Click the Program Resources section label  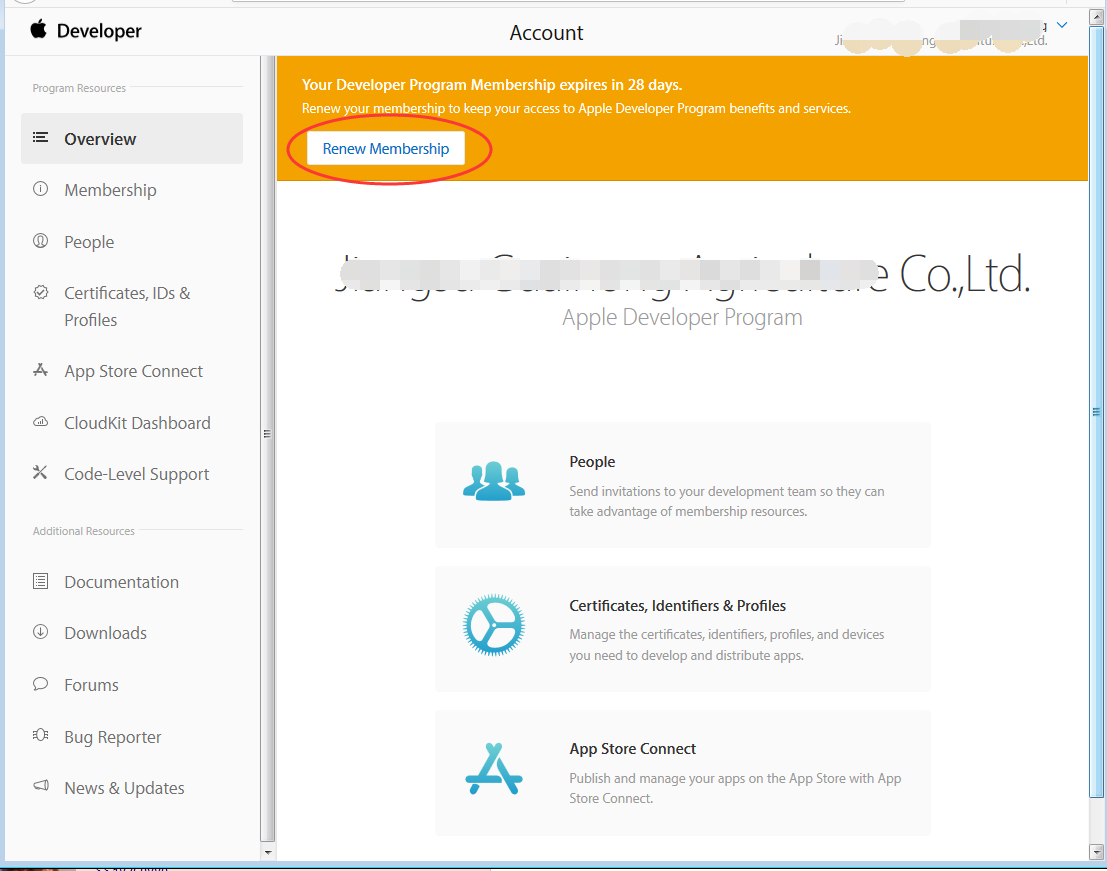[x=79, y=88]
